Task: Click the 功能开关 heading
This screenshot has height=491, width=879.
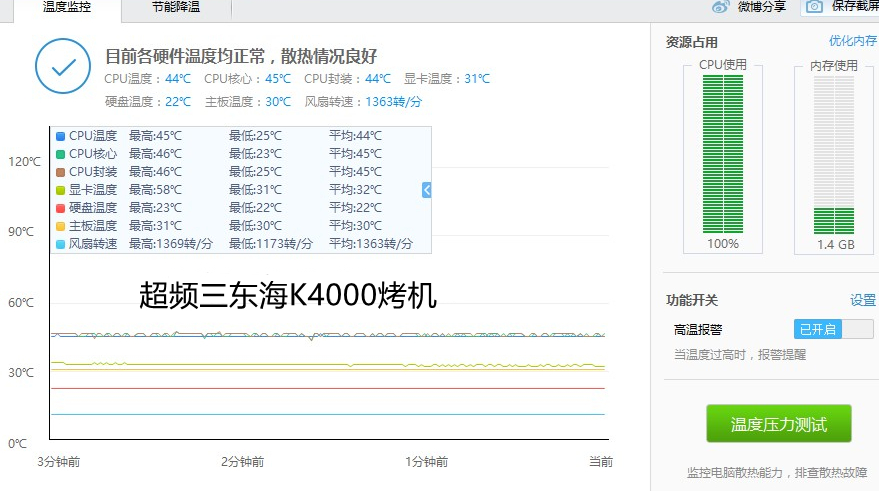Action: tap(692, 300)
